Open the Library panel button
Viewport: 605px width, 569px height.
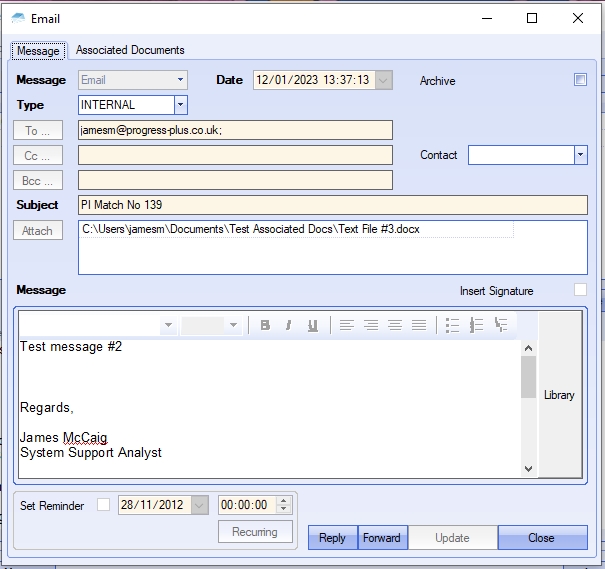[559, 395]
